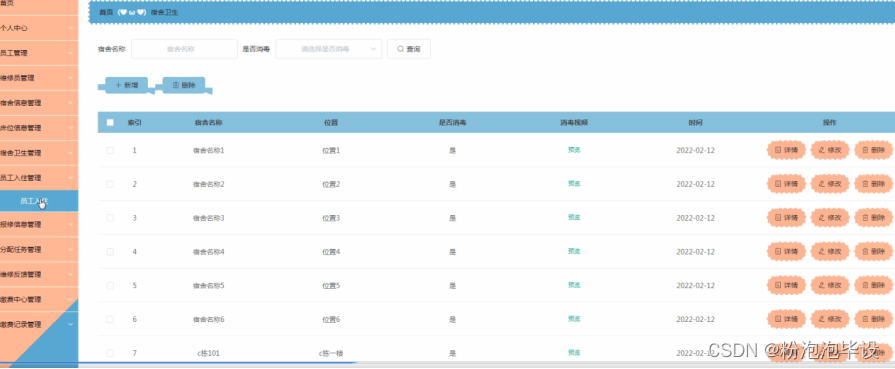
Task: Check the checkbox for row 6
Action: click(110, 319)
